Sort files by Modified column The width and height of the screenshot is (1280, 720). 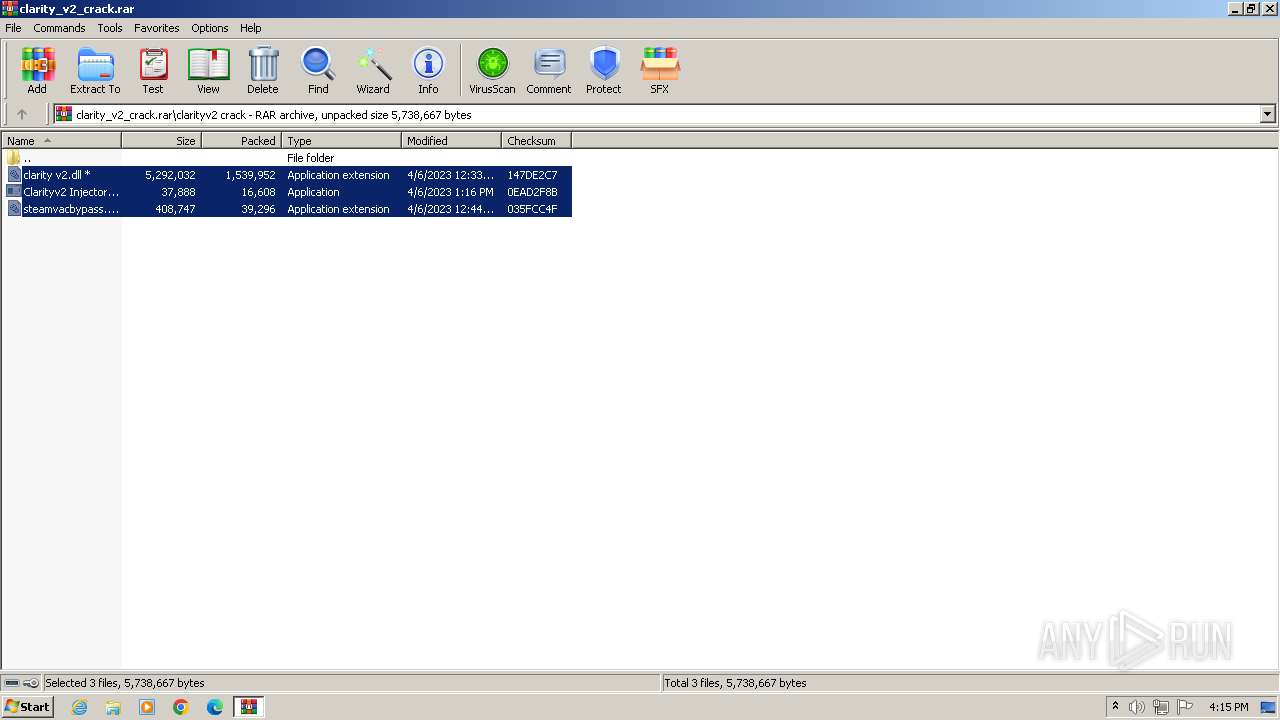[x=451, y=141]
